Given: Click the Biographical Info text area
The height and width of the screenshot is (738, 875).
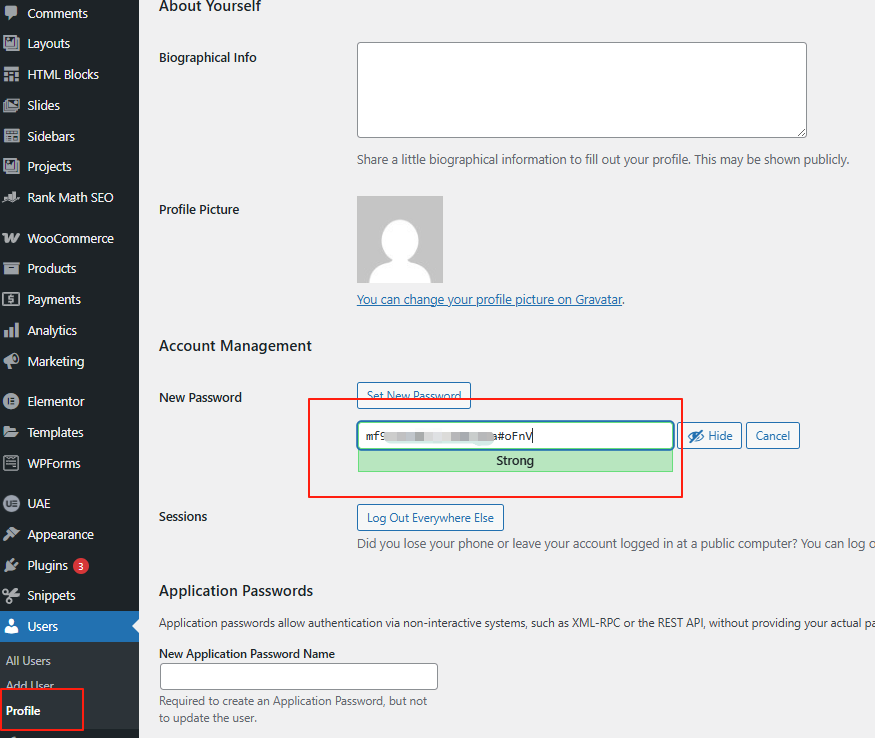Looking at the screenshot, I should (x=581, y=90).
